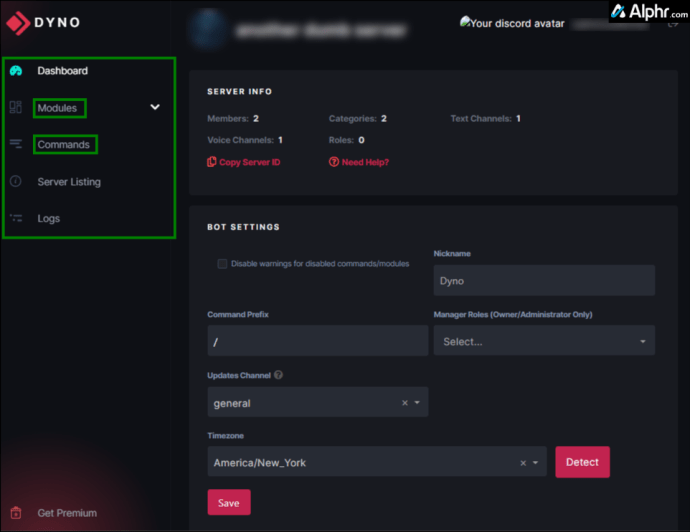The height and width of the screenshot is (532, 690).
Task: Open Commands in the sidebar
Action: coord(63,144)
